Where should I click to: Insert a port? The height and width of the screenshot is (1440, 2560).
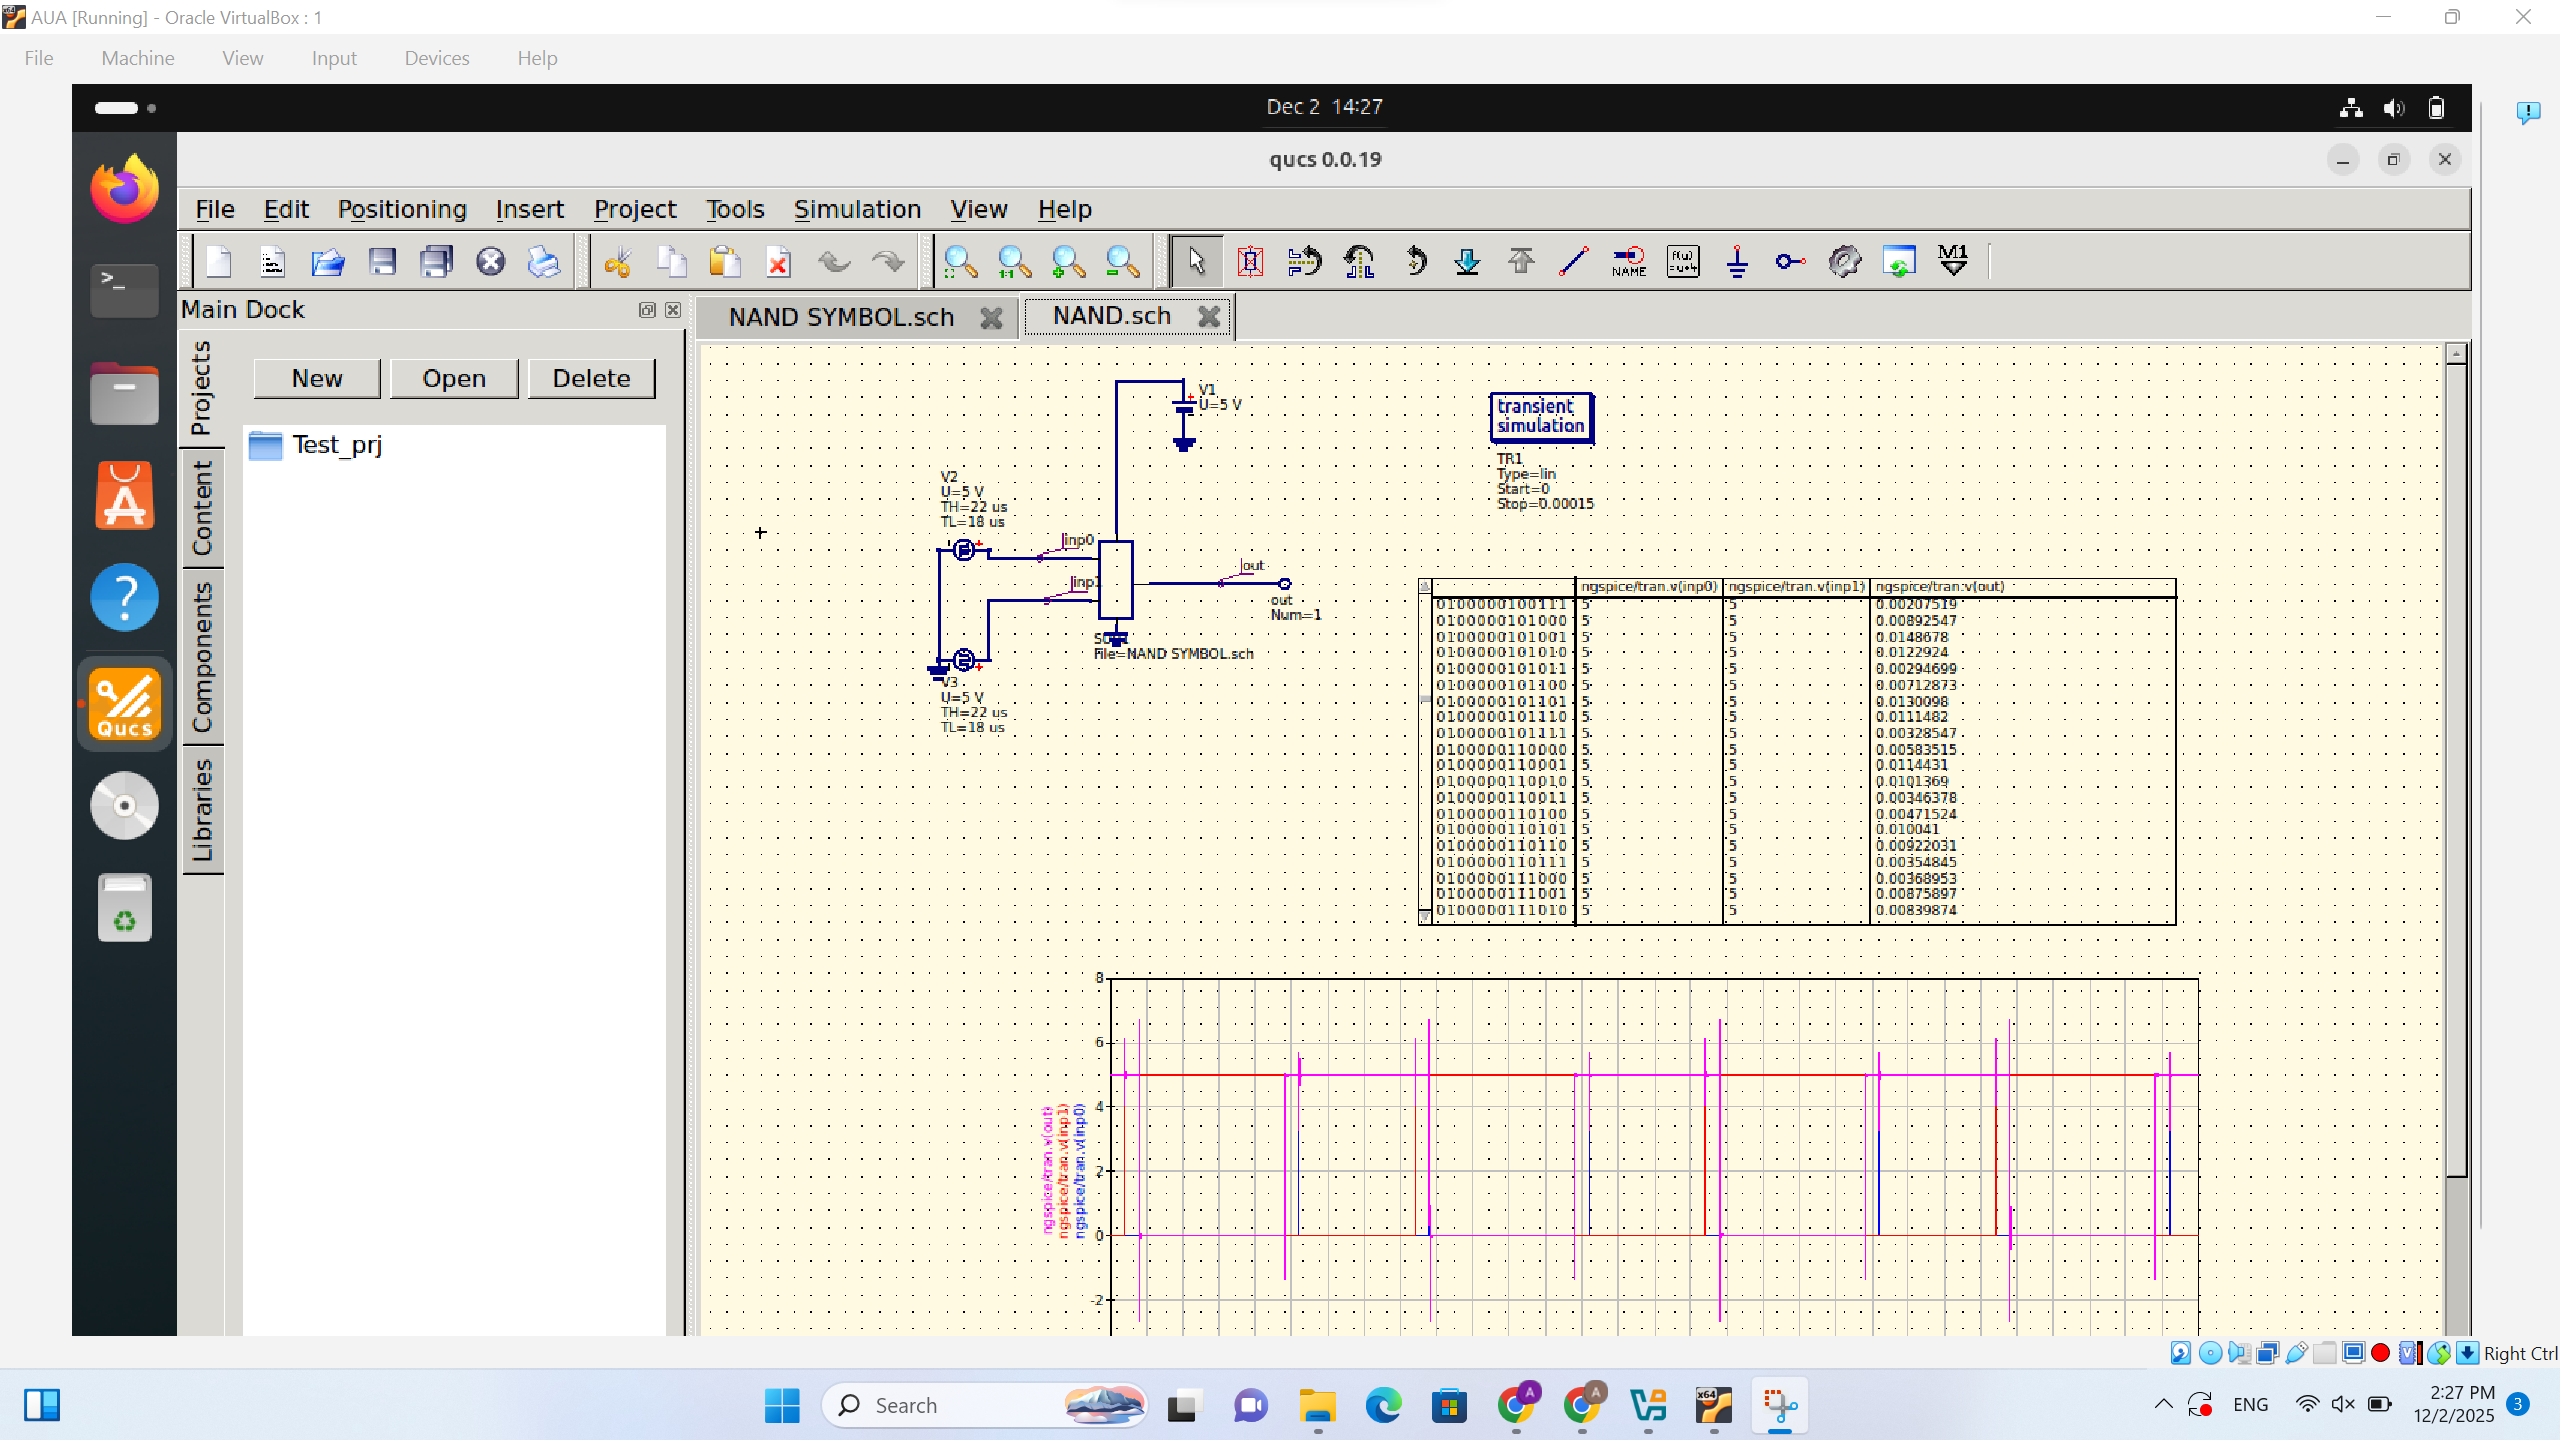coord(1791,262)
